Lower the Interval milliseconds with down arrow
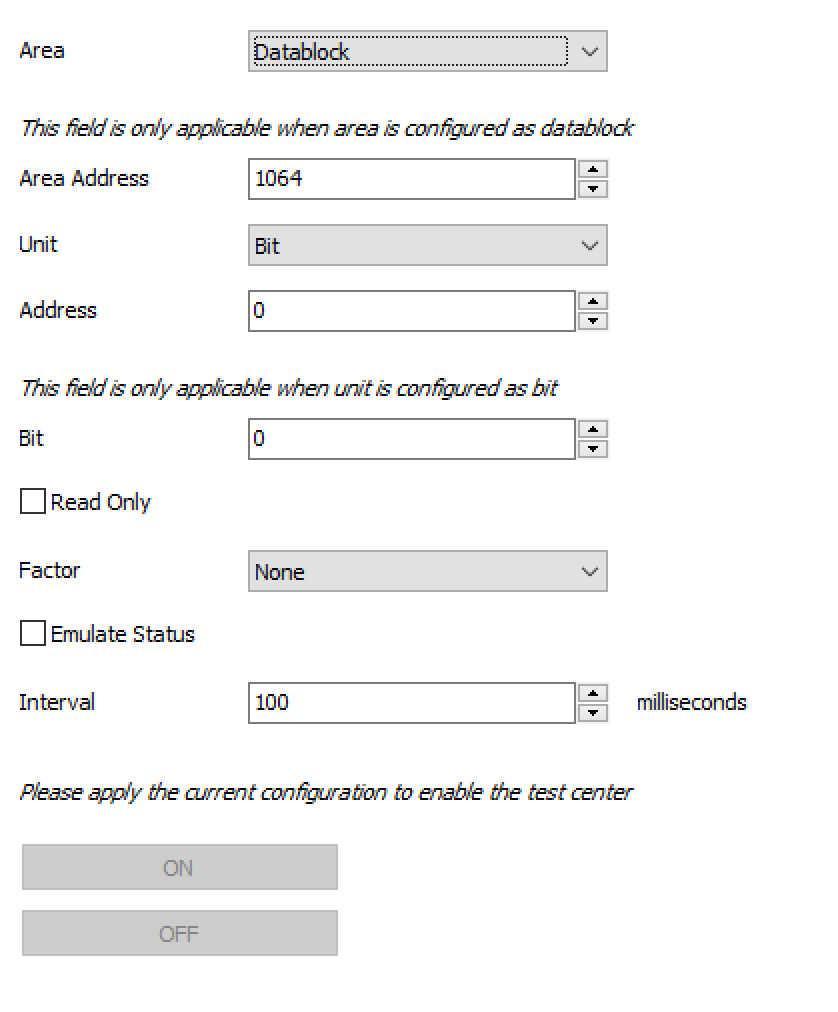Viewport: 838px width, 1012px height. tap(593, 713)
